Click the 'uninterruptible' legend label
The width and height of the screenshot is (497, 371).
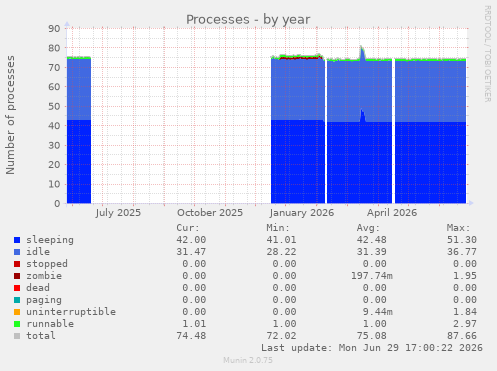[71, 312]
